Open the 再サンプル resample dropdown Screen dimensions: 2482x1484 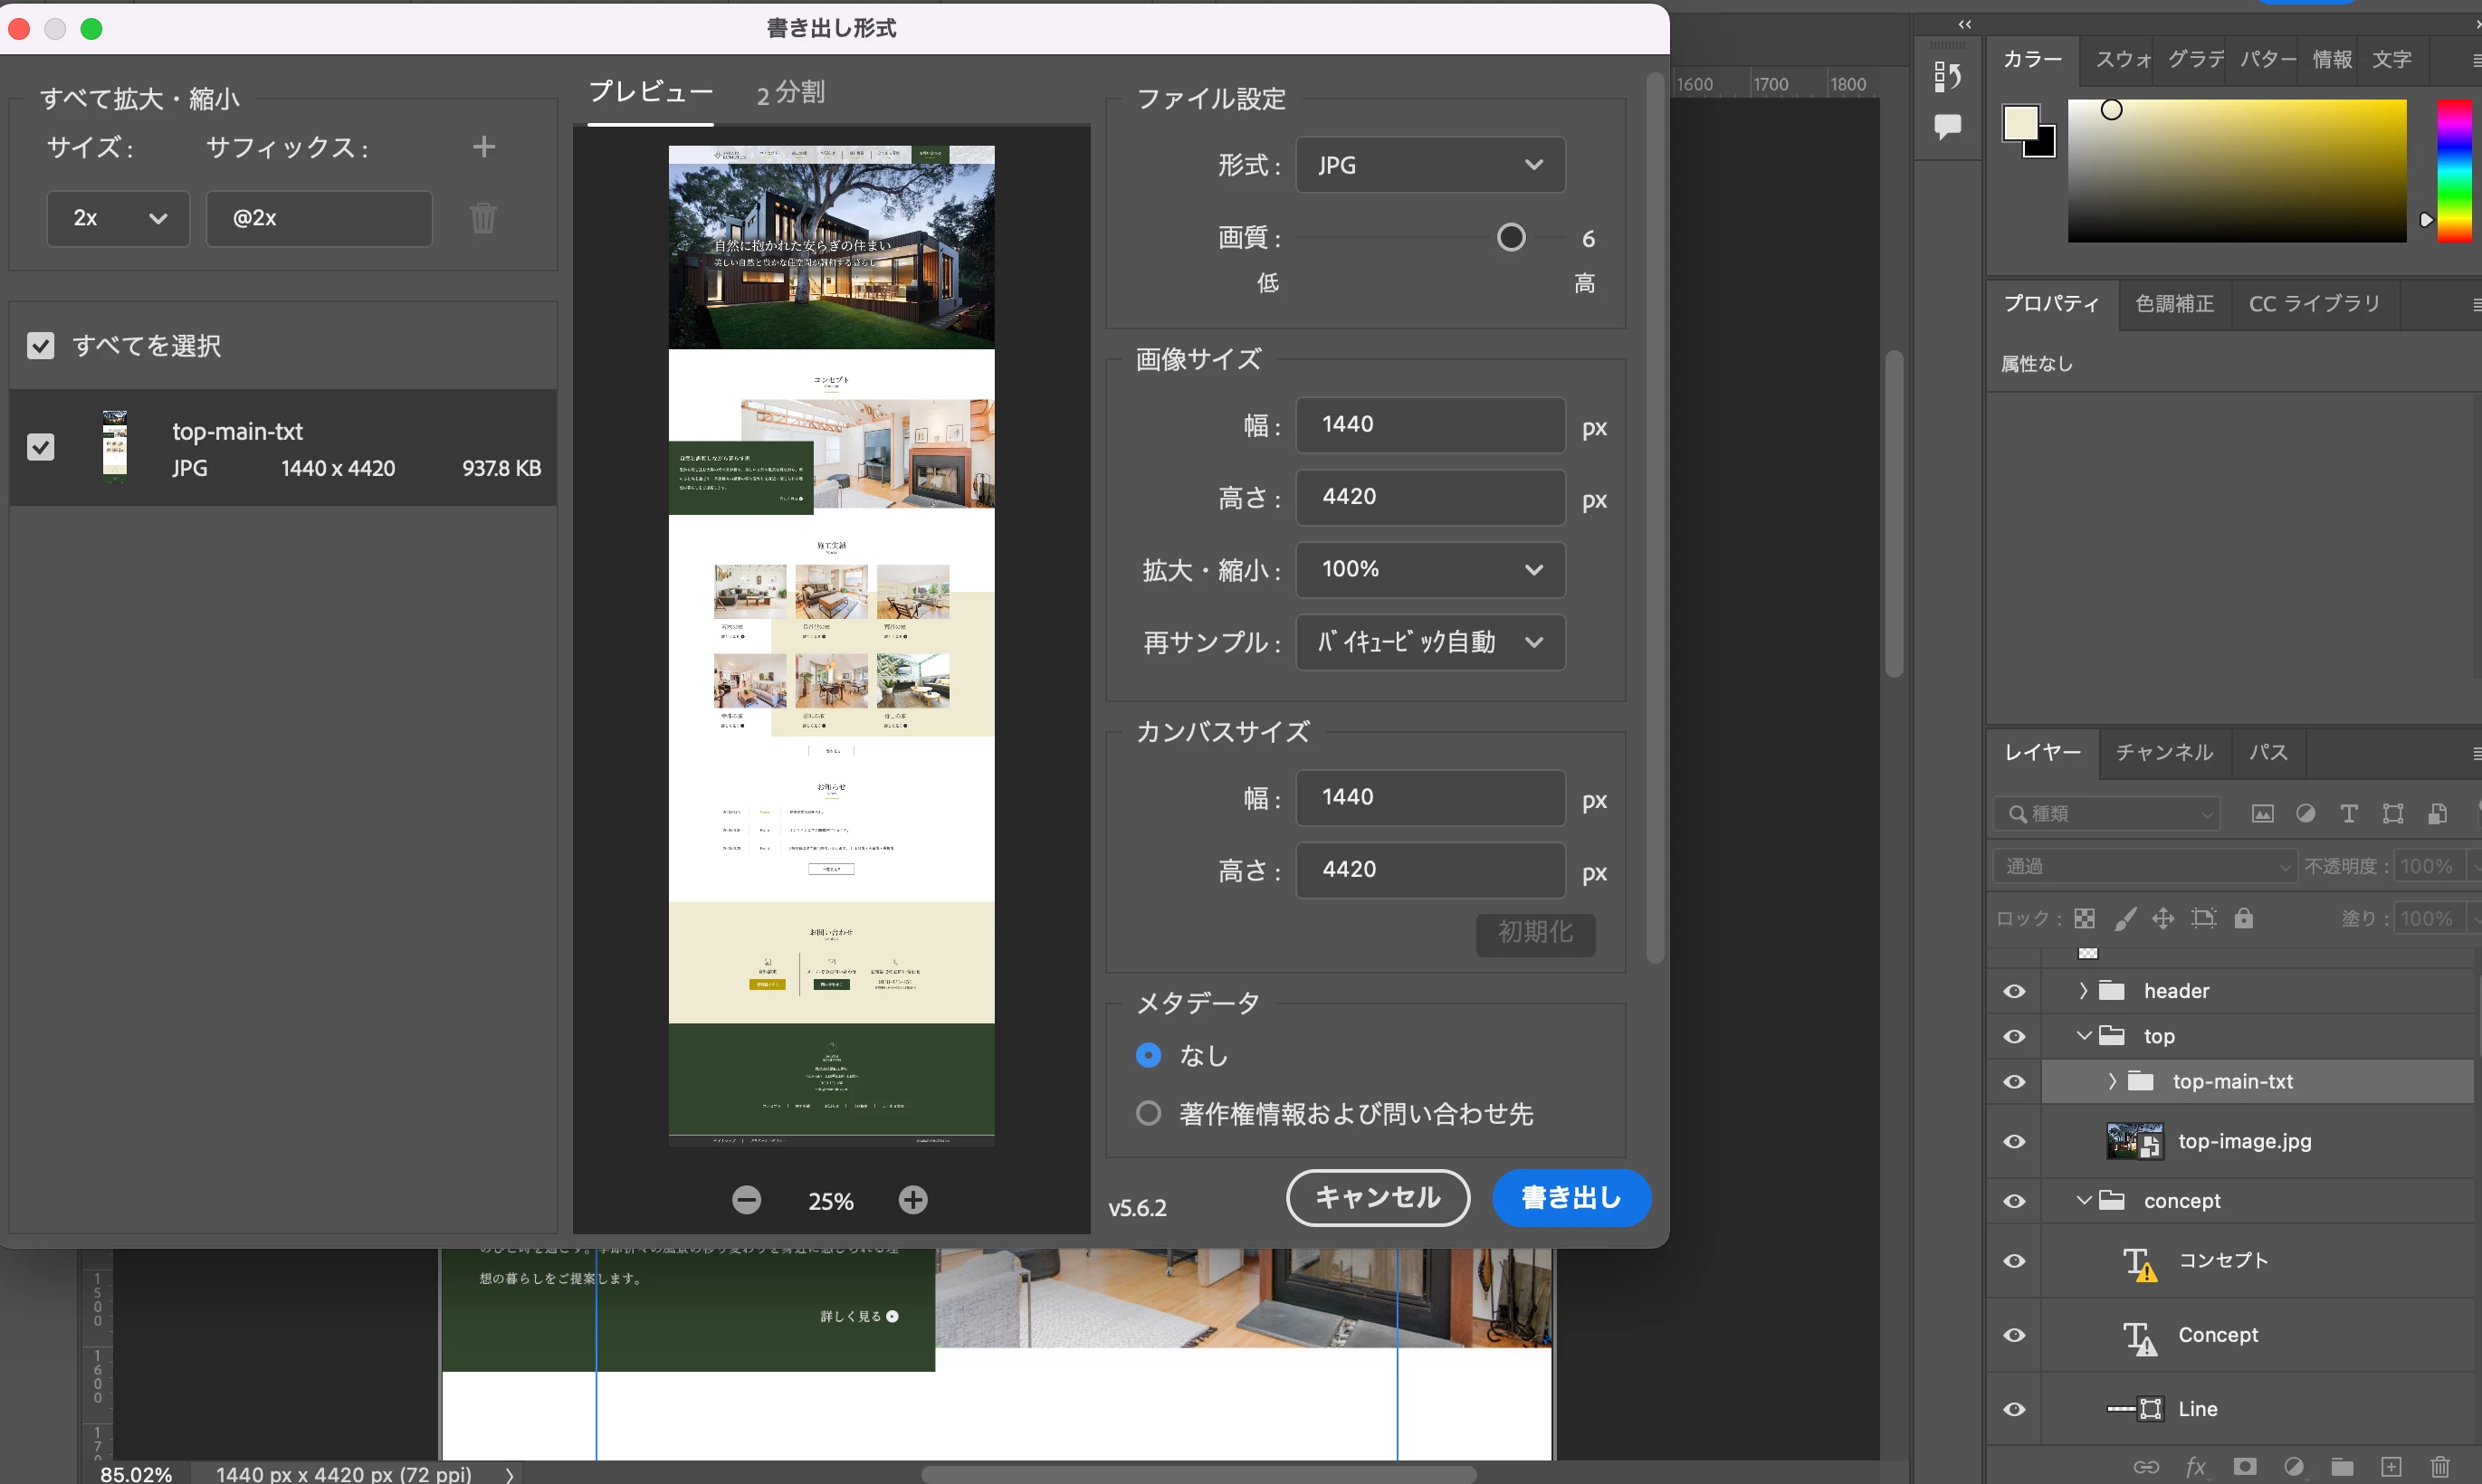pos(1430,642)
